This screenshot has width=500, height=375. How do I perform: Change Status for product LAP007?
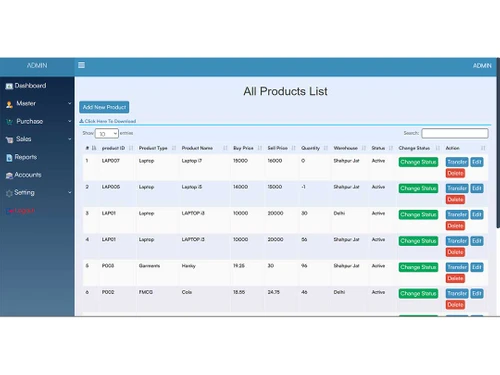418,162
